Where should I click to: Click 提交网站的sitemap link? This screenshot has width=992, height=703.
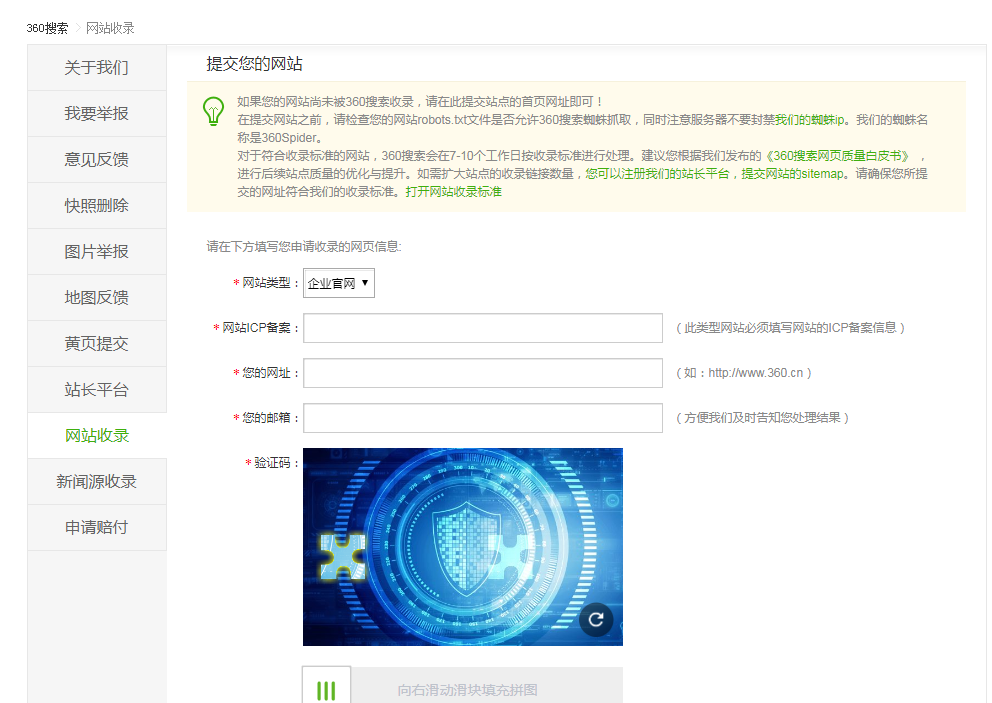point(792,173)
